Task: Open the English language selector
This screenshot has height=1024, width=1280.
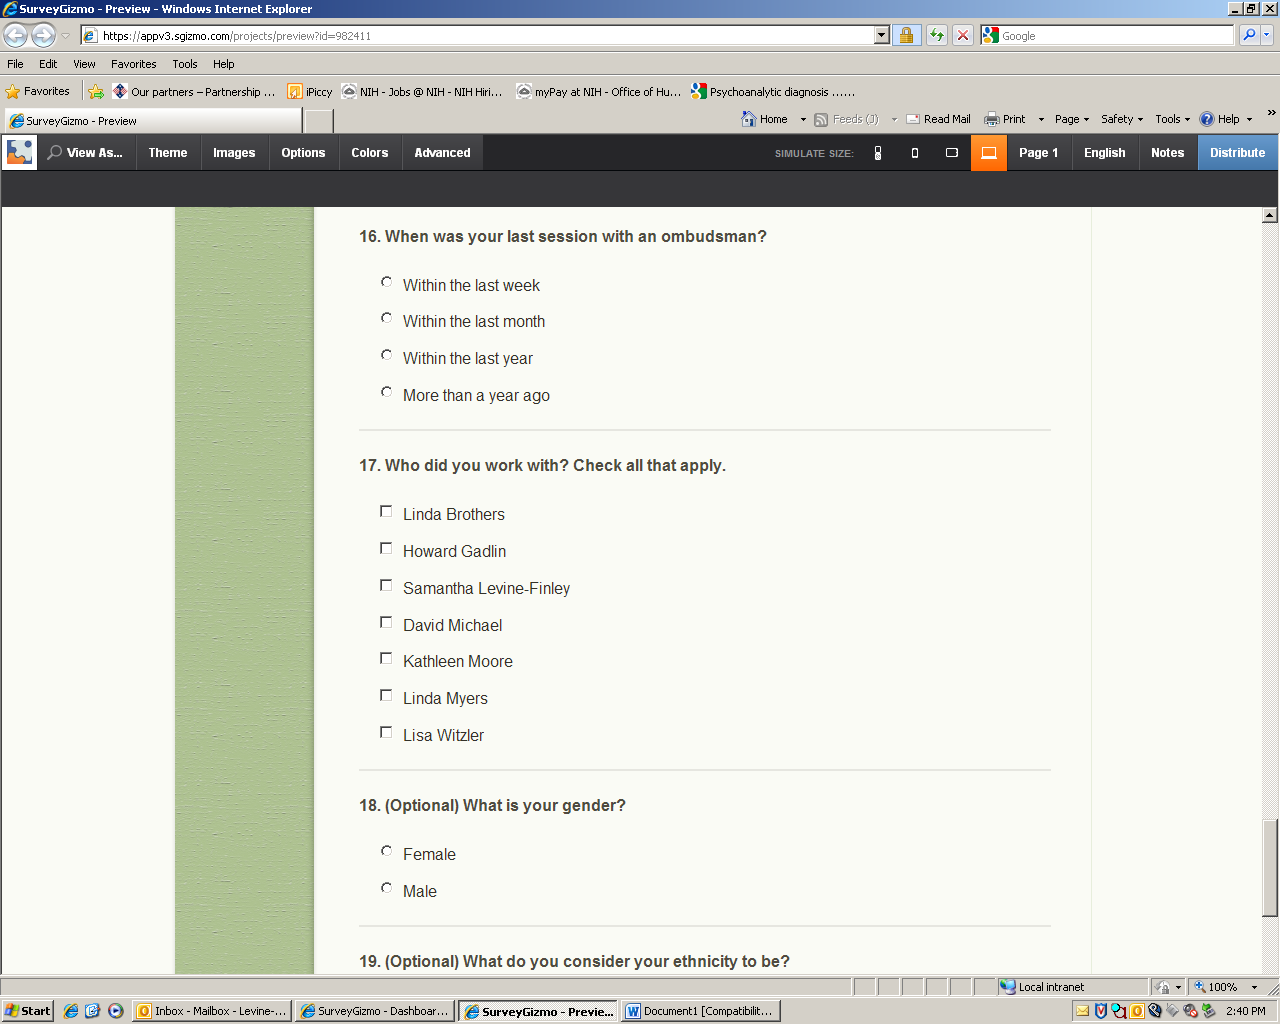Action: (1105, 153)
